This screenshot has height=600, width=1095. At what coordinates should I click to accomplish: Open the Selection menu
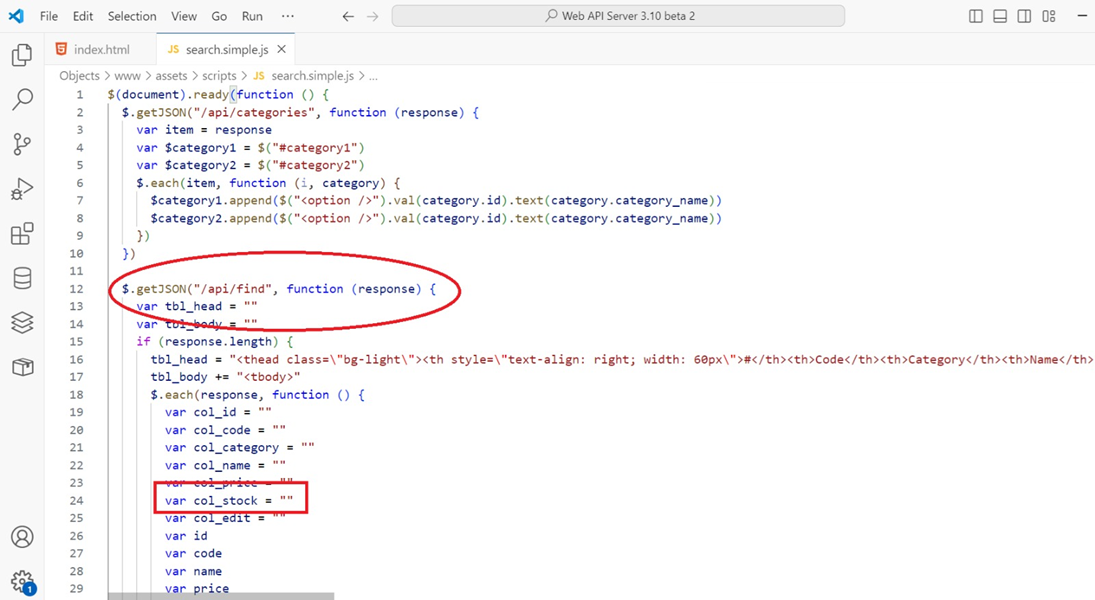click(132, 16)
